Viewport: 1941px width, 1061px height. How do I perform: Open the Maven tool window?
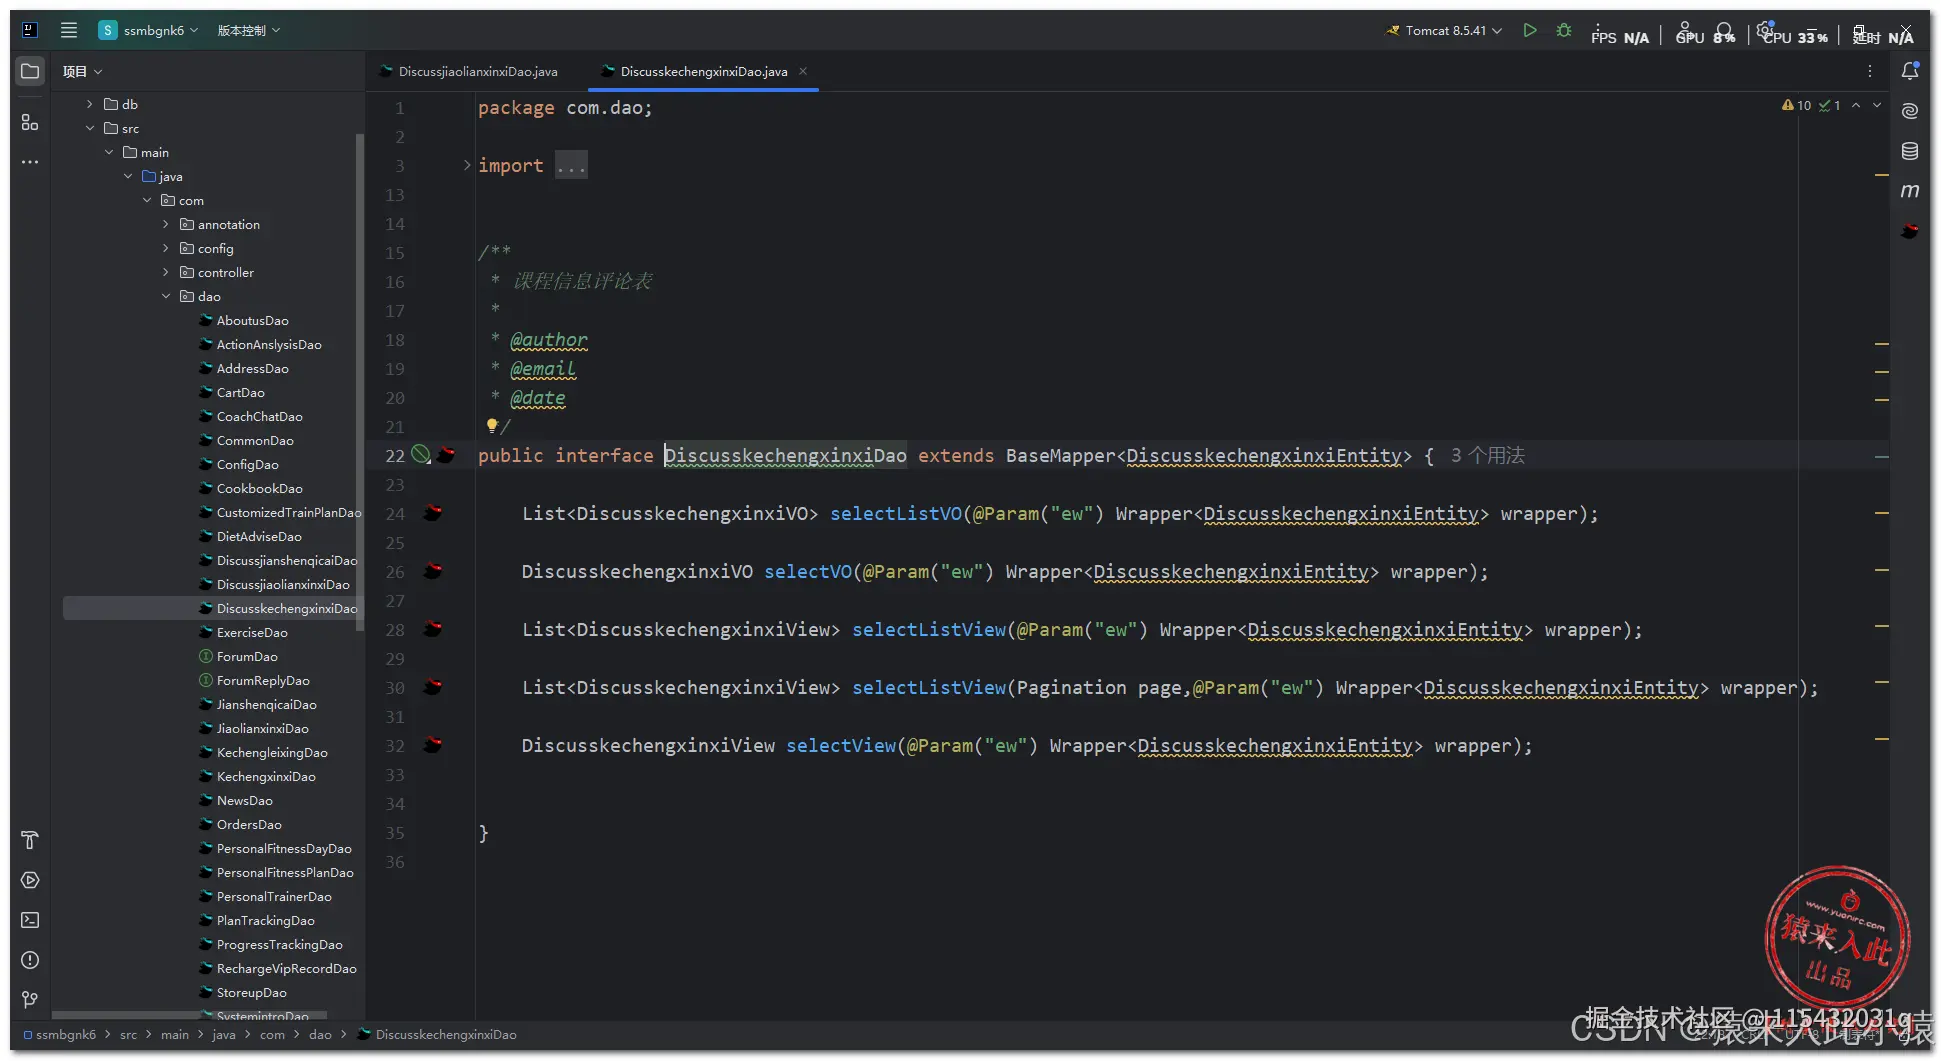coord(1910,190)
